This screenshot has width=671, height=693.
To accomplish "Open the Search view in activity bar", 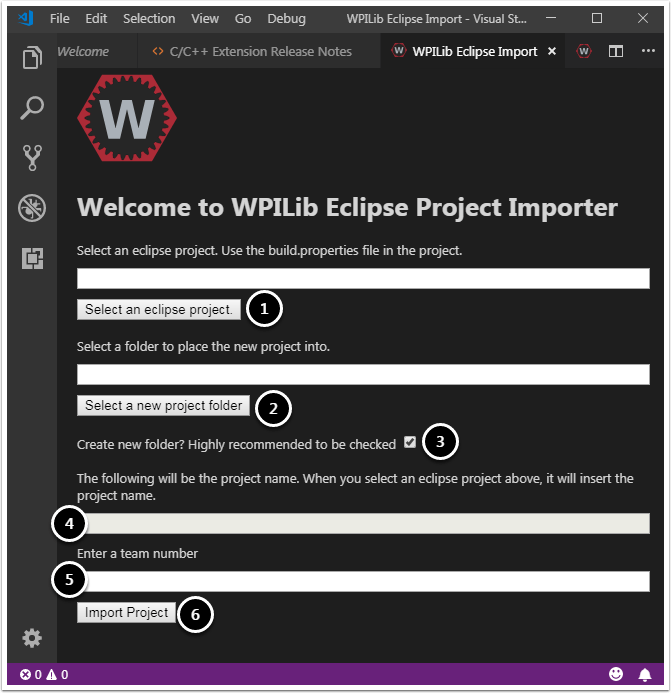I will [32, 108].
